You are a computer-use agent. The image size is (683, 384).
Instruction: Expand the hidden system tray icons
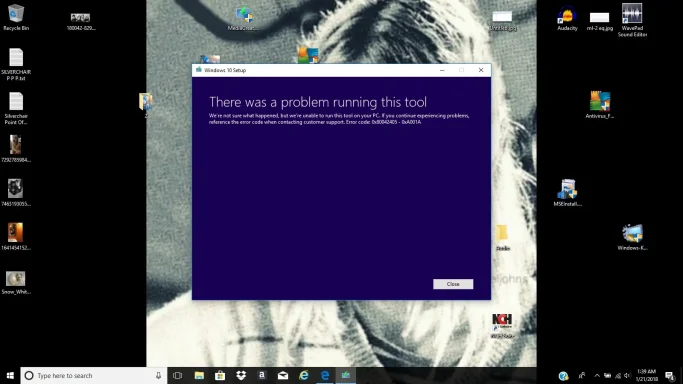[597, 375]
